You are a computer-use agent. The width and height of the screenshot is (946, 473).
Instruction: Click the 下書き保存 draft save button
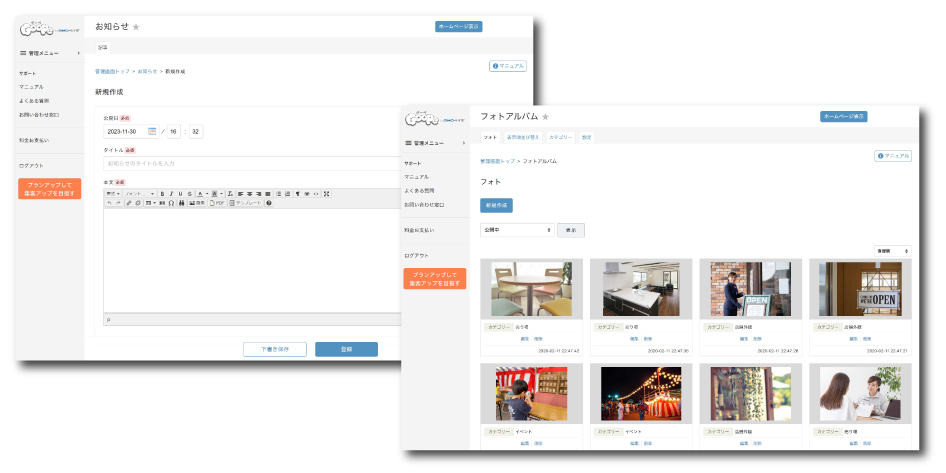(275, 349)
